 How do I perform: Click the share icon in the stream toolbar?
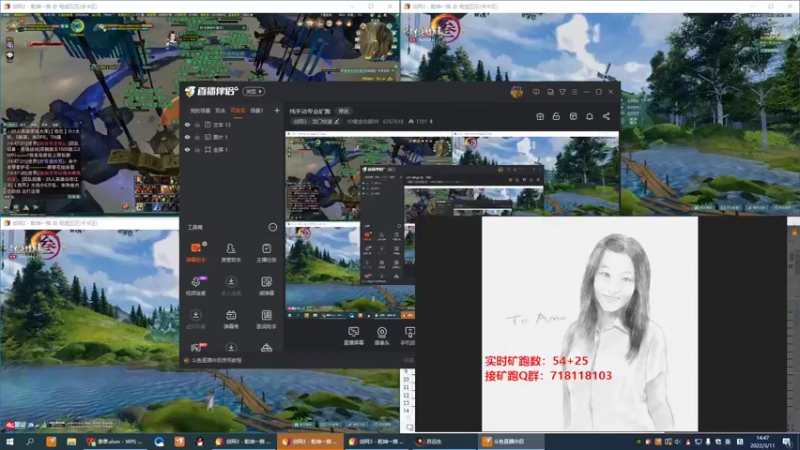(606, 116)
